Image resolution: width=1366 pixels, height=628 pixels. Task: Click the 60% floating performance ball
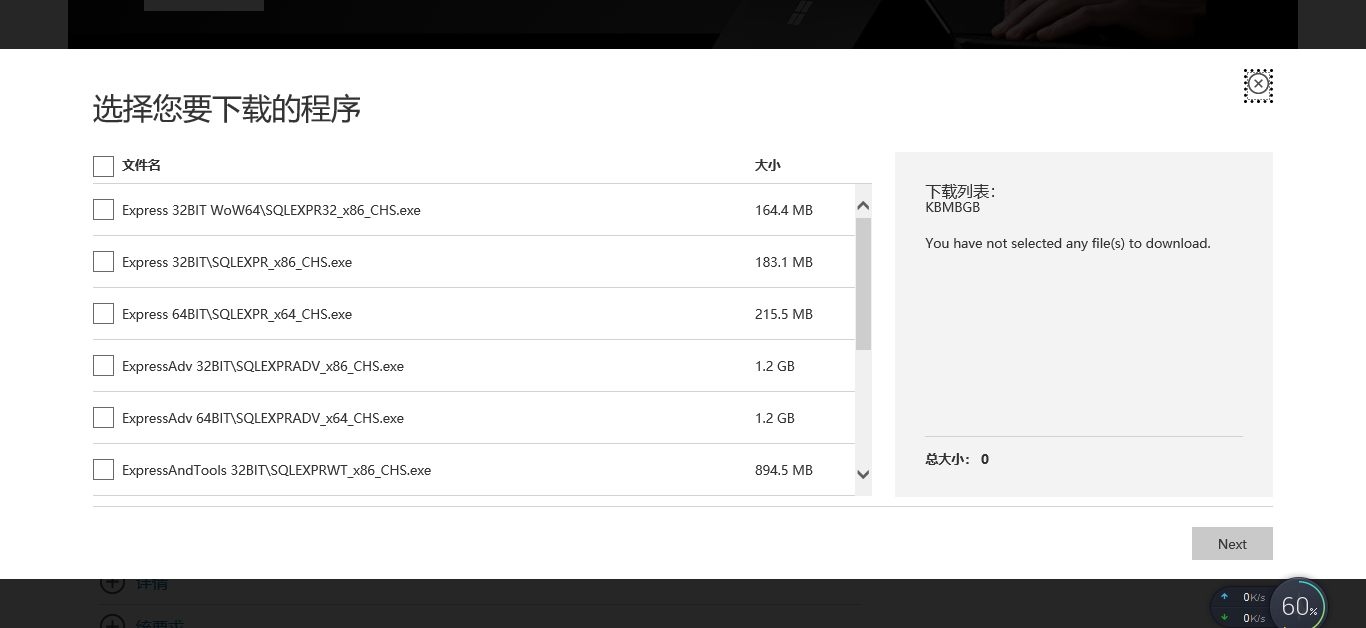[x=1298, y=604]
